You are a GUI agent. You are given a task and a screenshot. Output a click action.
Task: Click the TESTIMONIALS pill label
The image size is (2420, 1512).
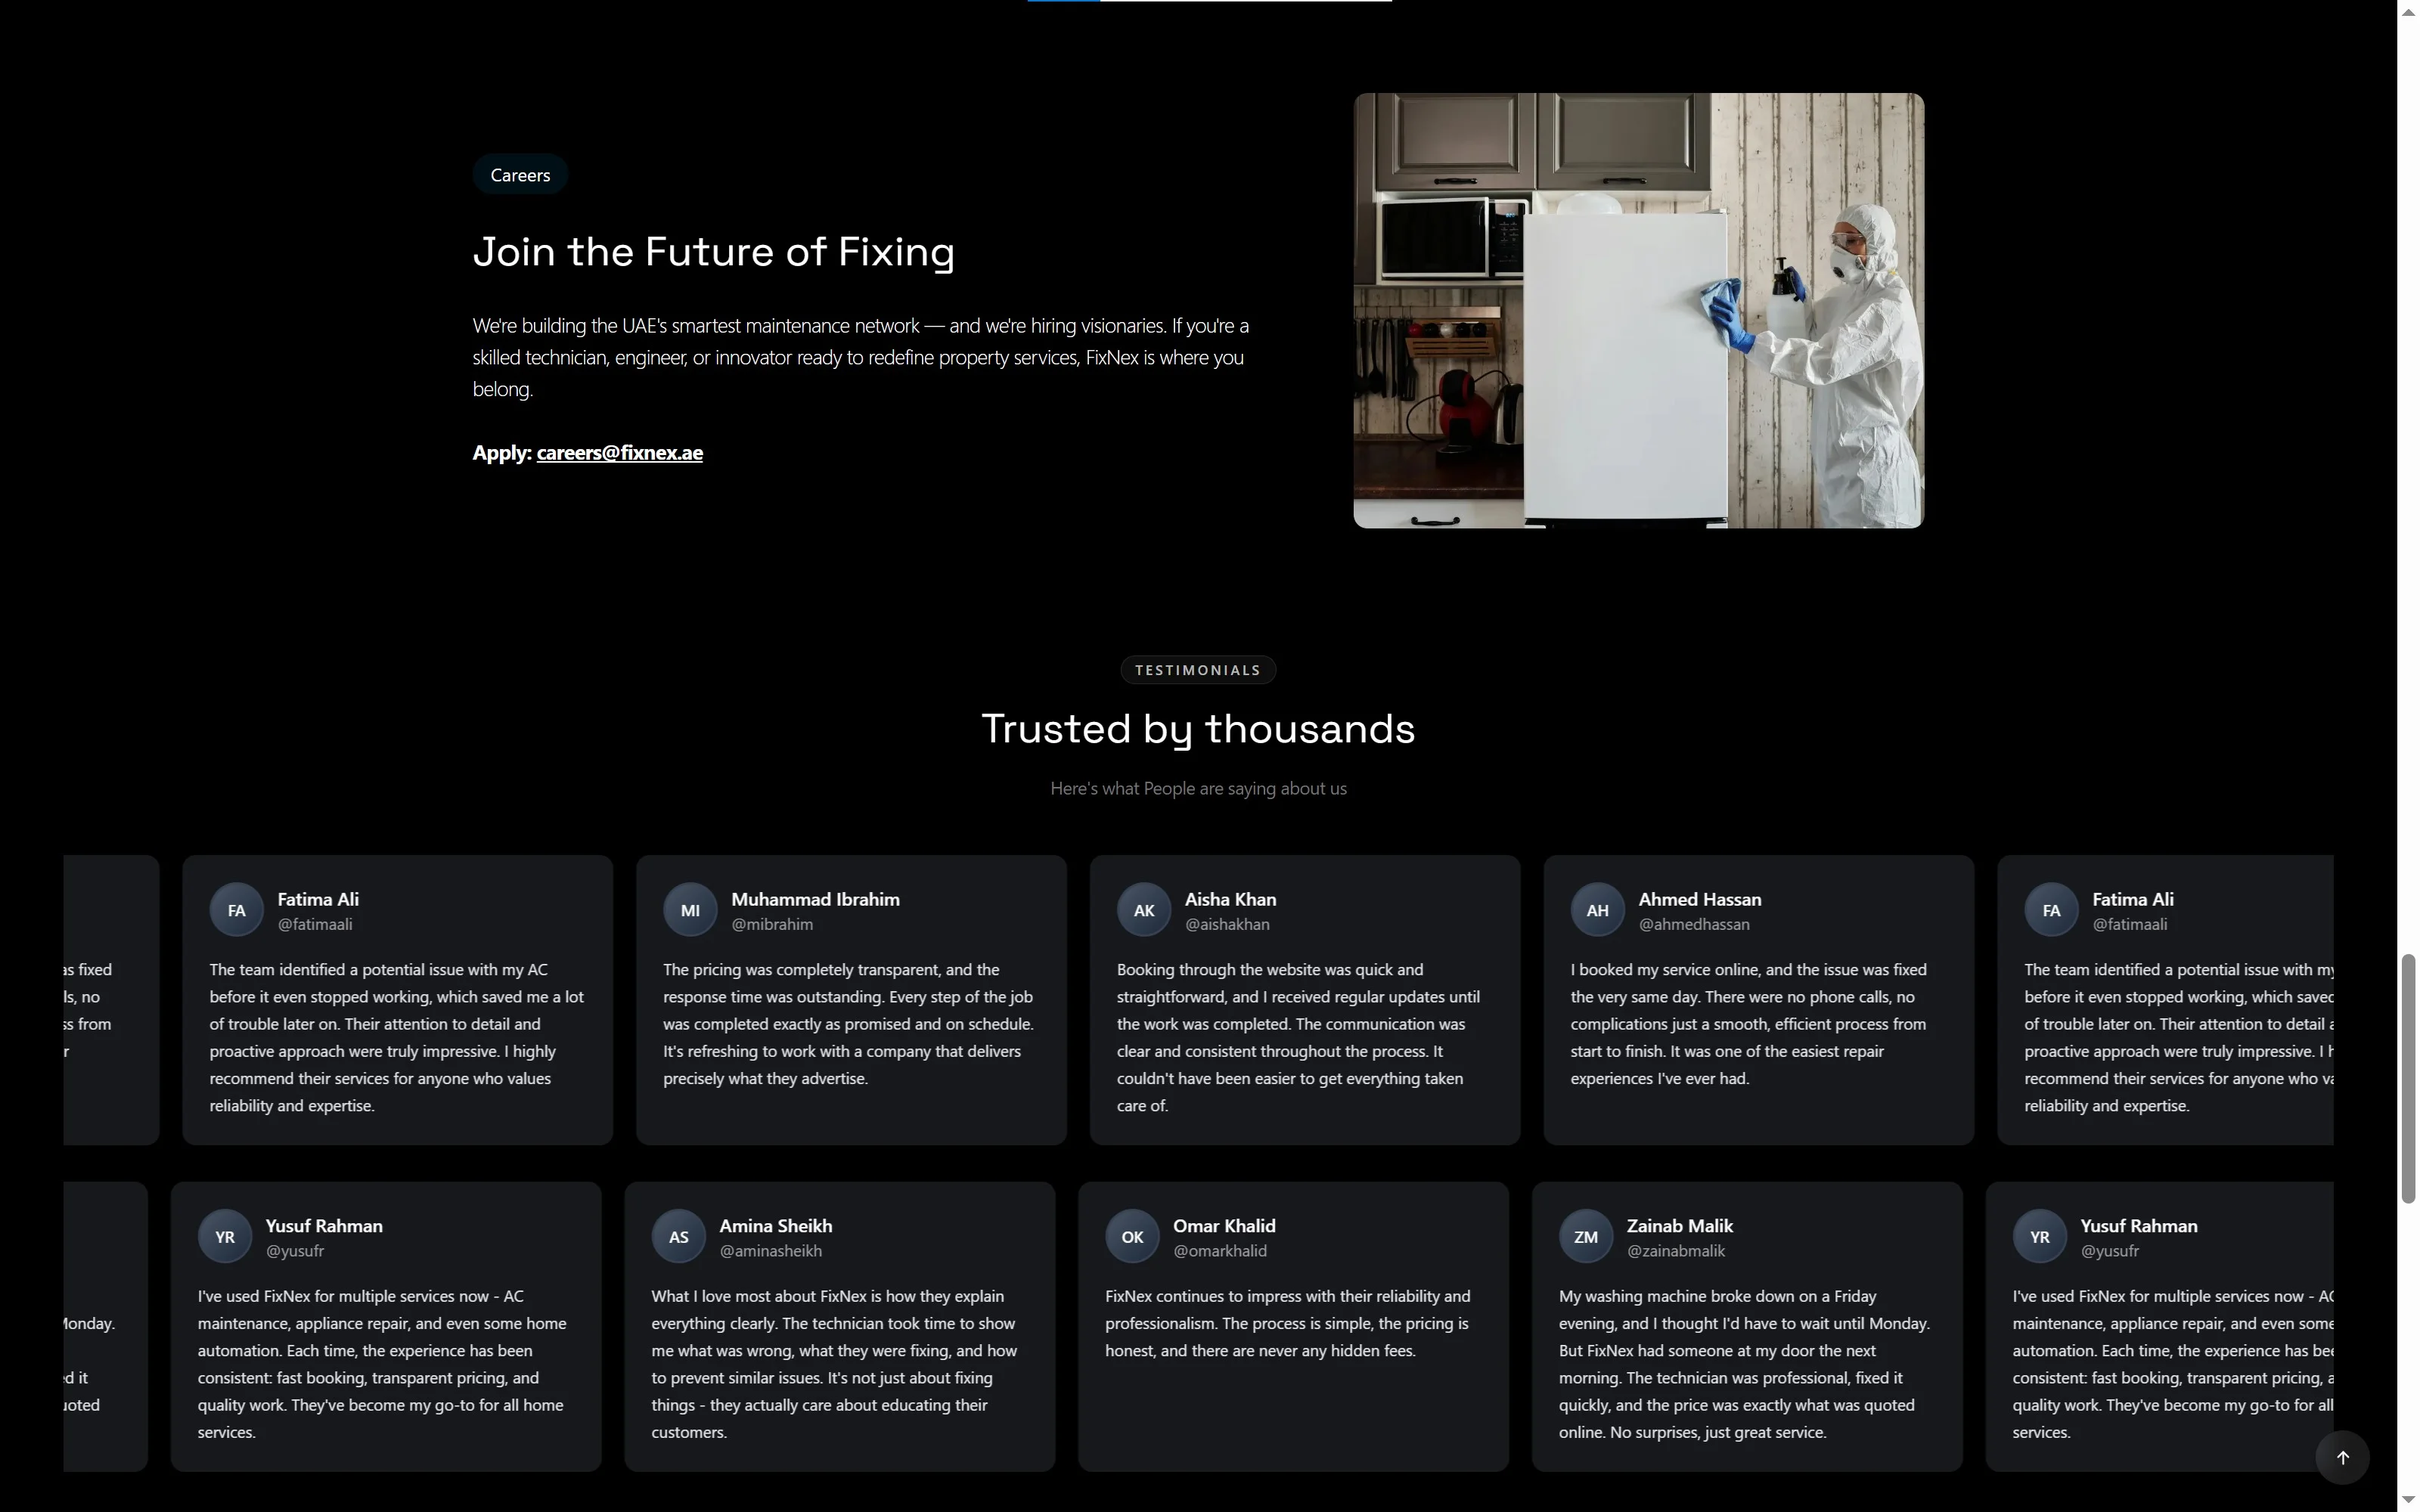tap(1197, 670)
